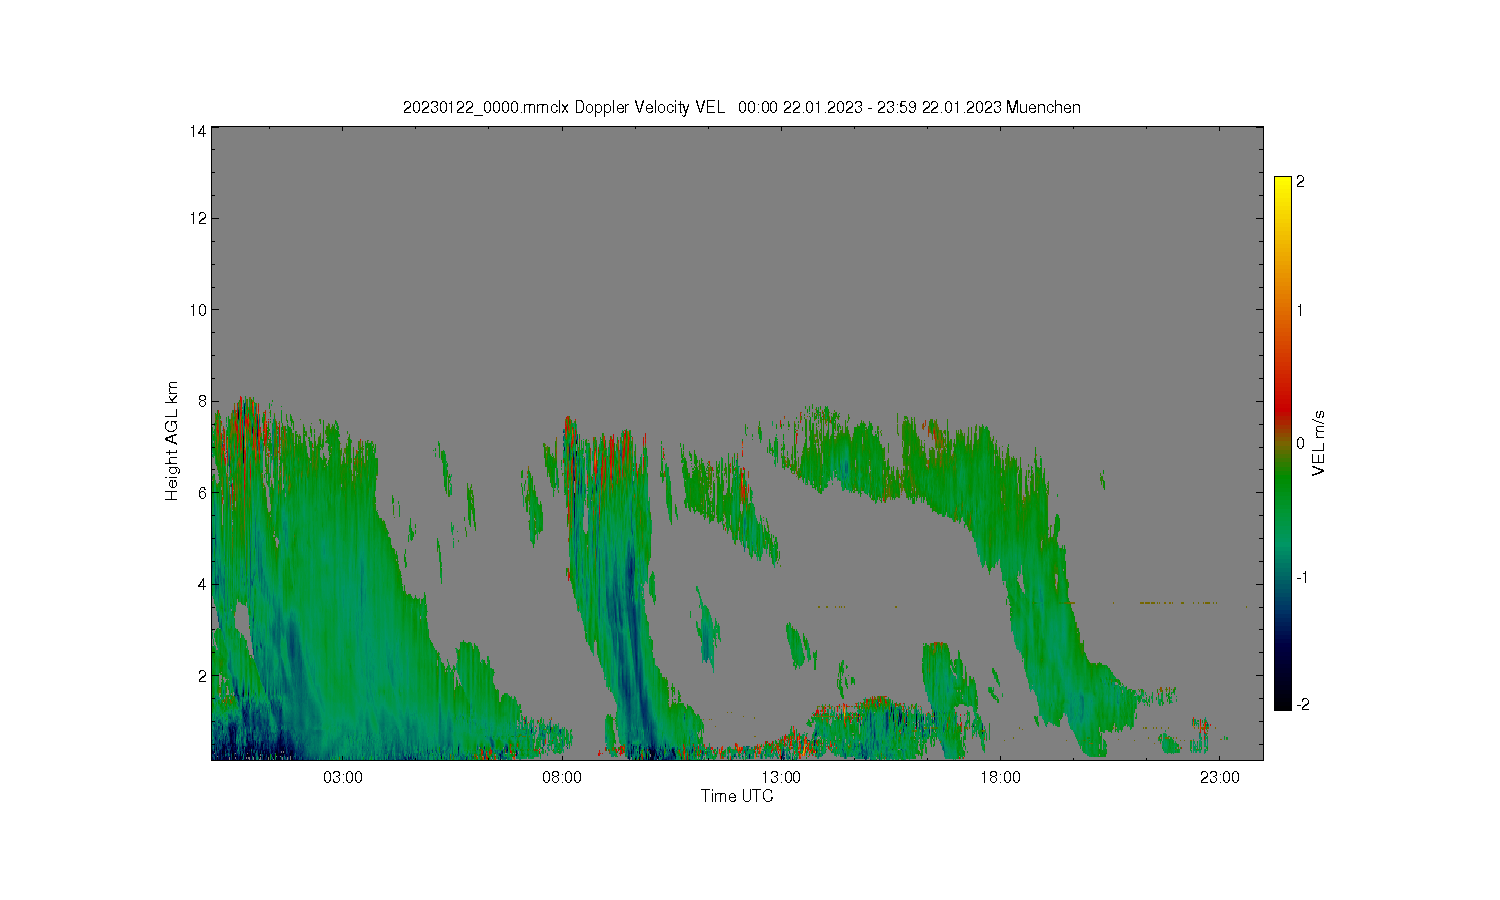Click the 23:00 time tick label

pos(1220,778)
